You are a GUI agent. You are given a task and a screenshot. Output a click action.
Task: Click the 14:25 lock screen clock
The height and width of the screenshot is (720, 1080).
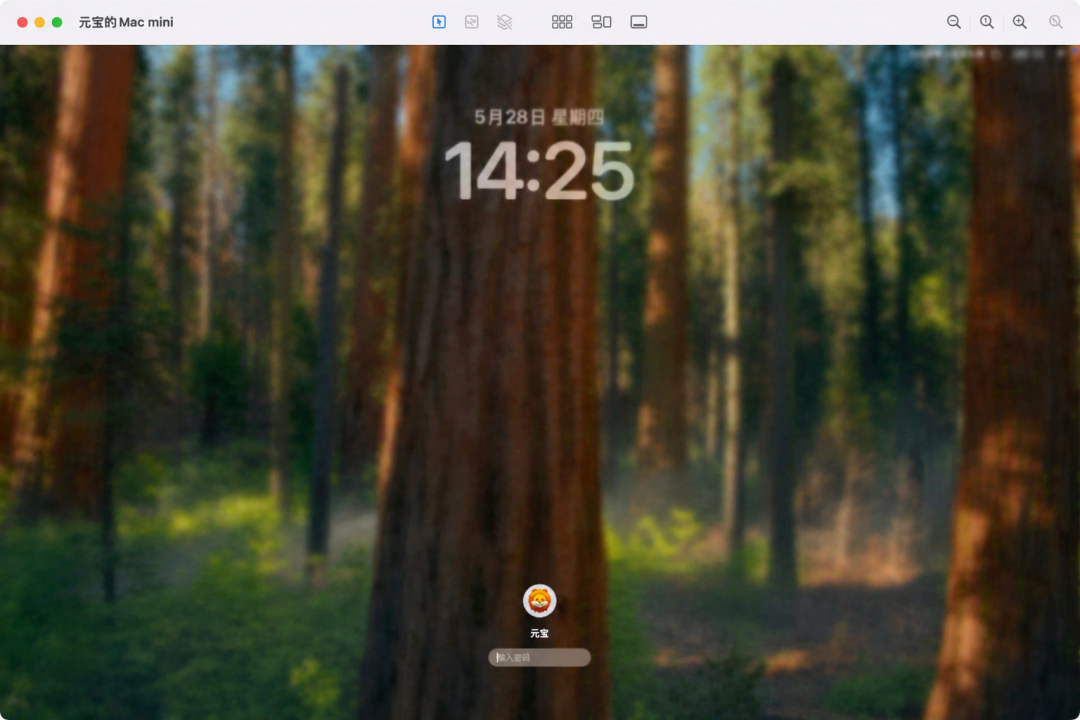tap(539, 171)
